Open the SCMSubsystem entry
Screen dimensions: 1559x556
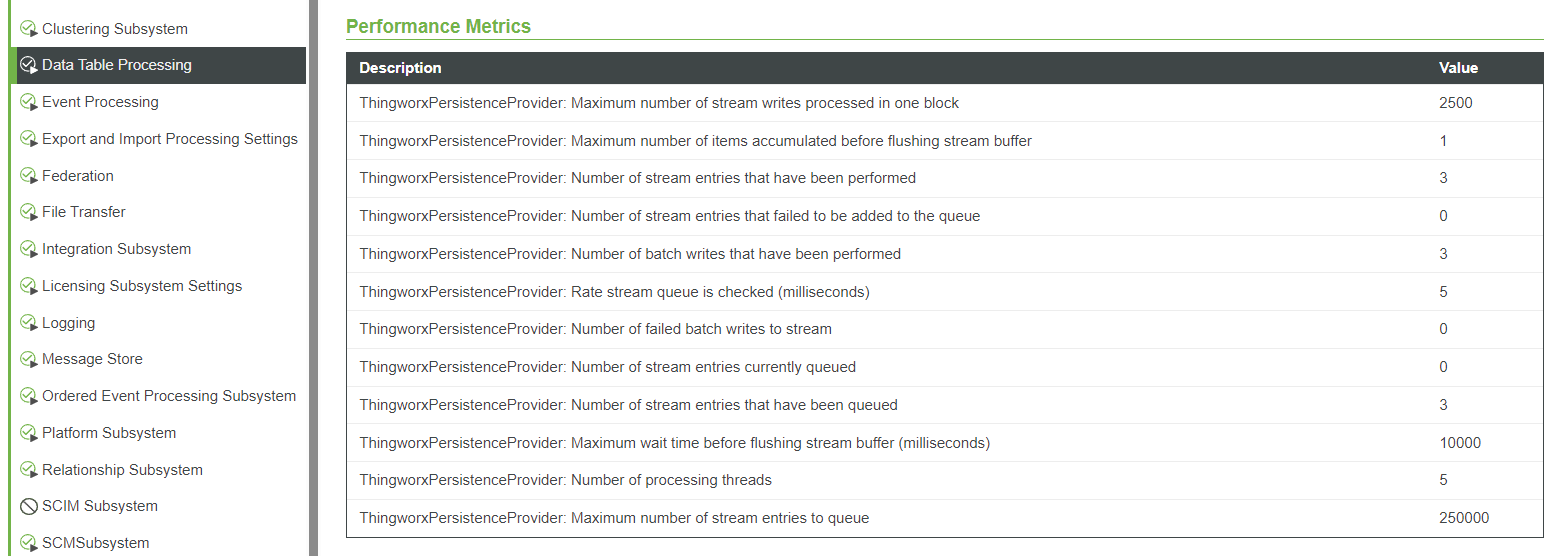tap(95, 543)
